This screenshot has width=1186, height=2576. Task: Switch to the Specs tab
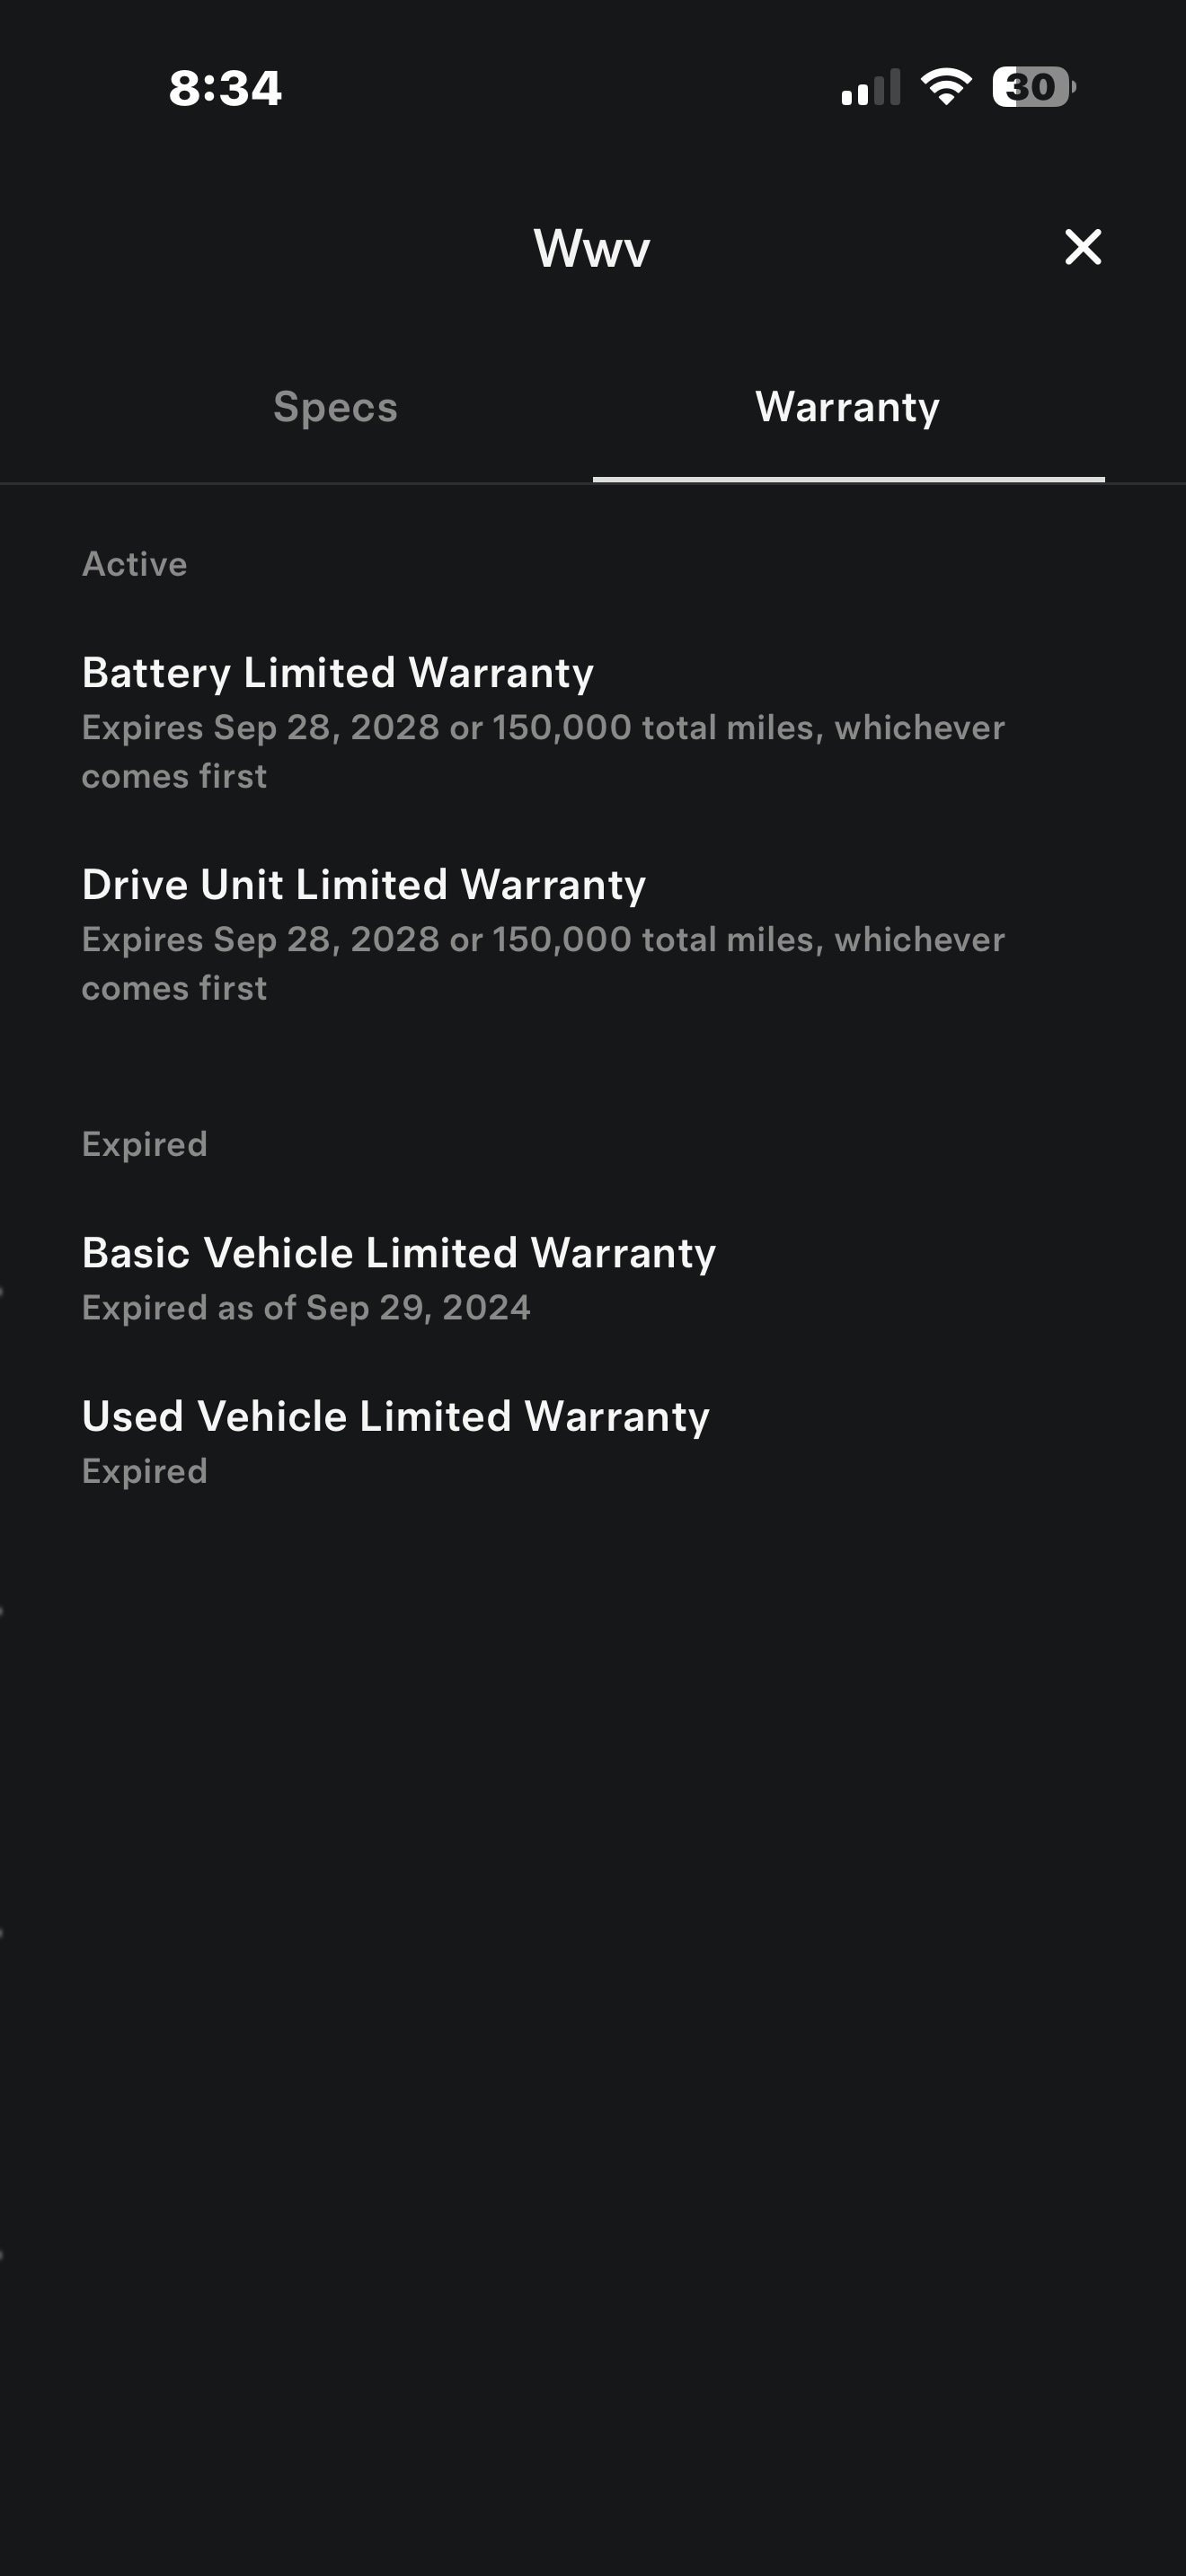click(335, 407)
